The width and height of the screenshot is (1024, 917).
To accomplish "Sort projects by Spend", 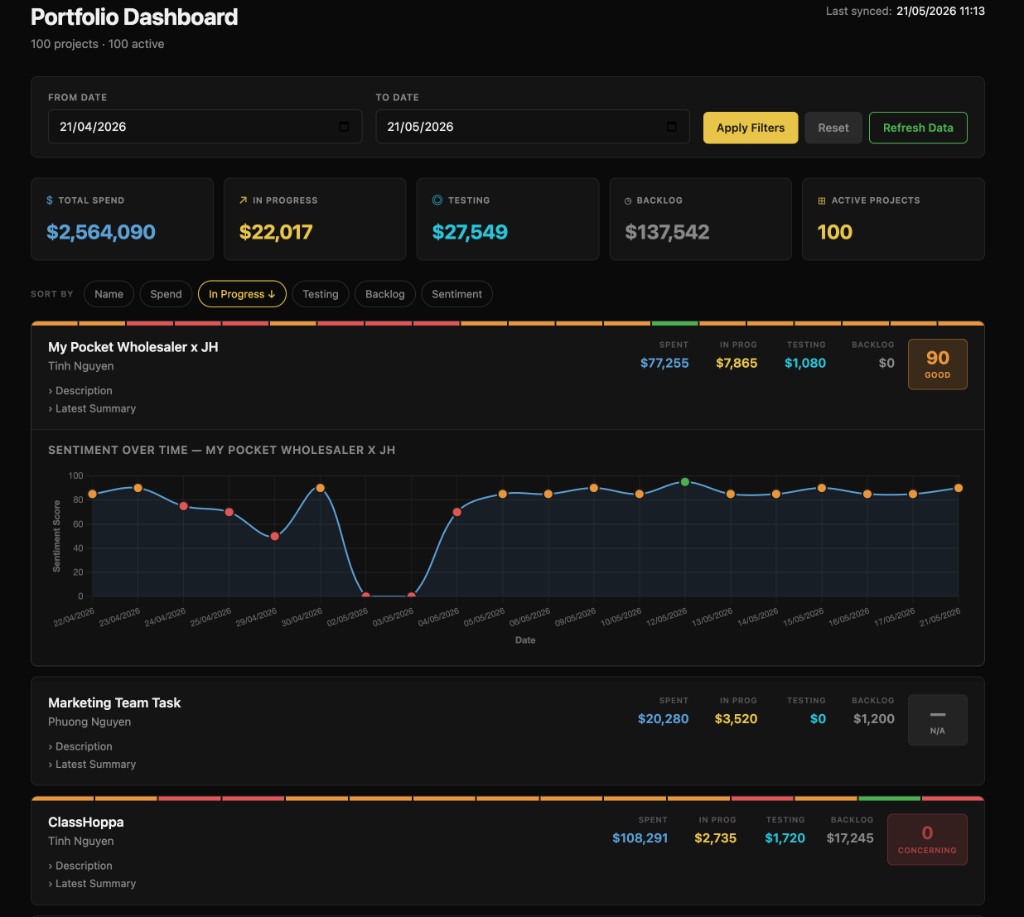I will click(x=166, y=294).
